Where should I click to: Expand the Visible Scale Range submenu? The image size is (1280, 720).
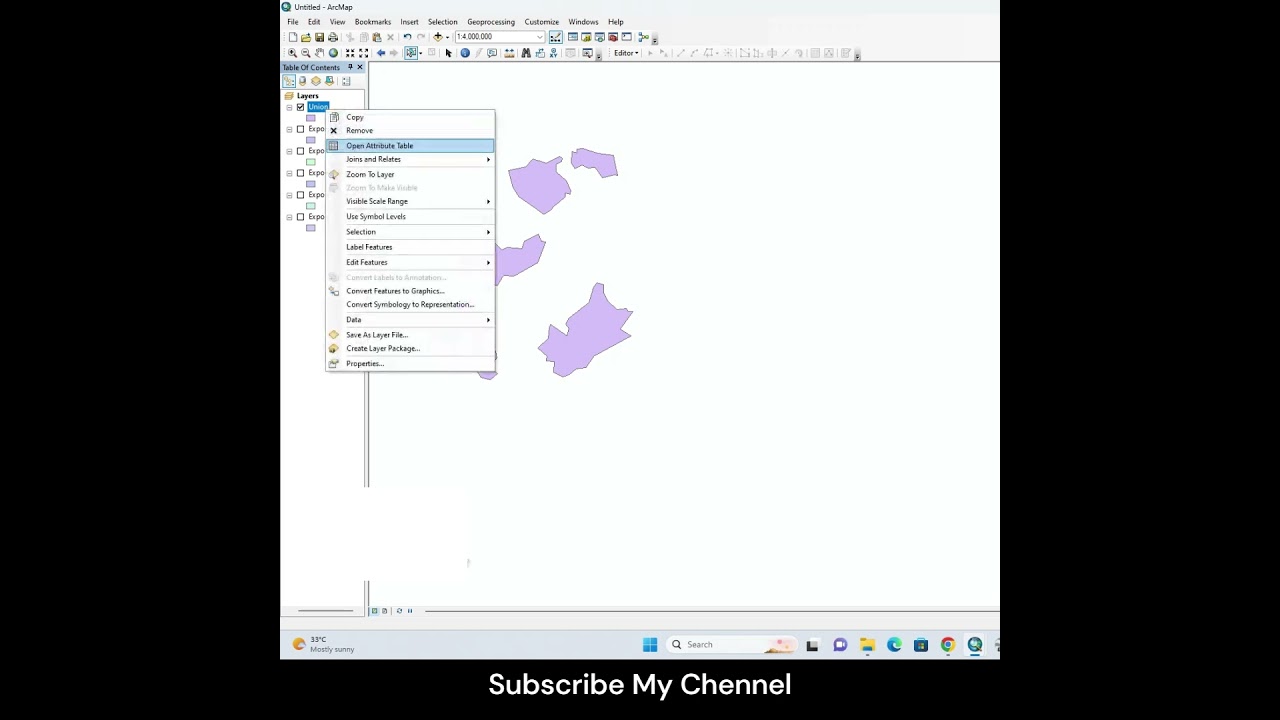pos(410,201)
